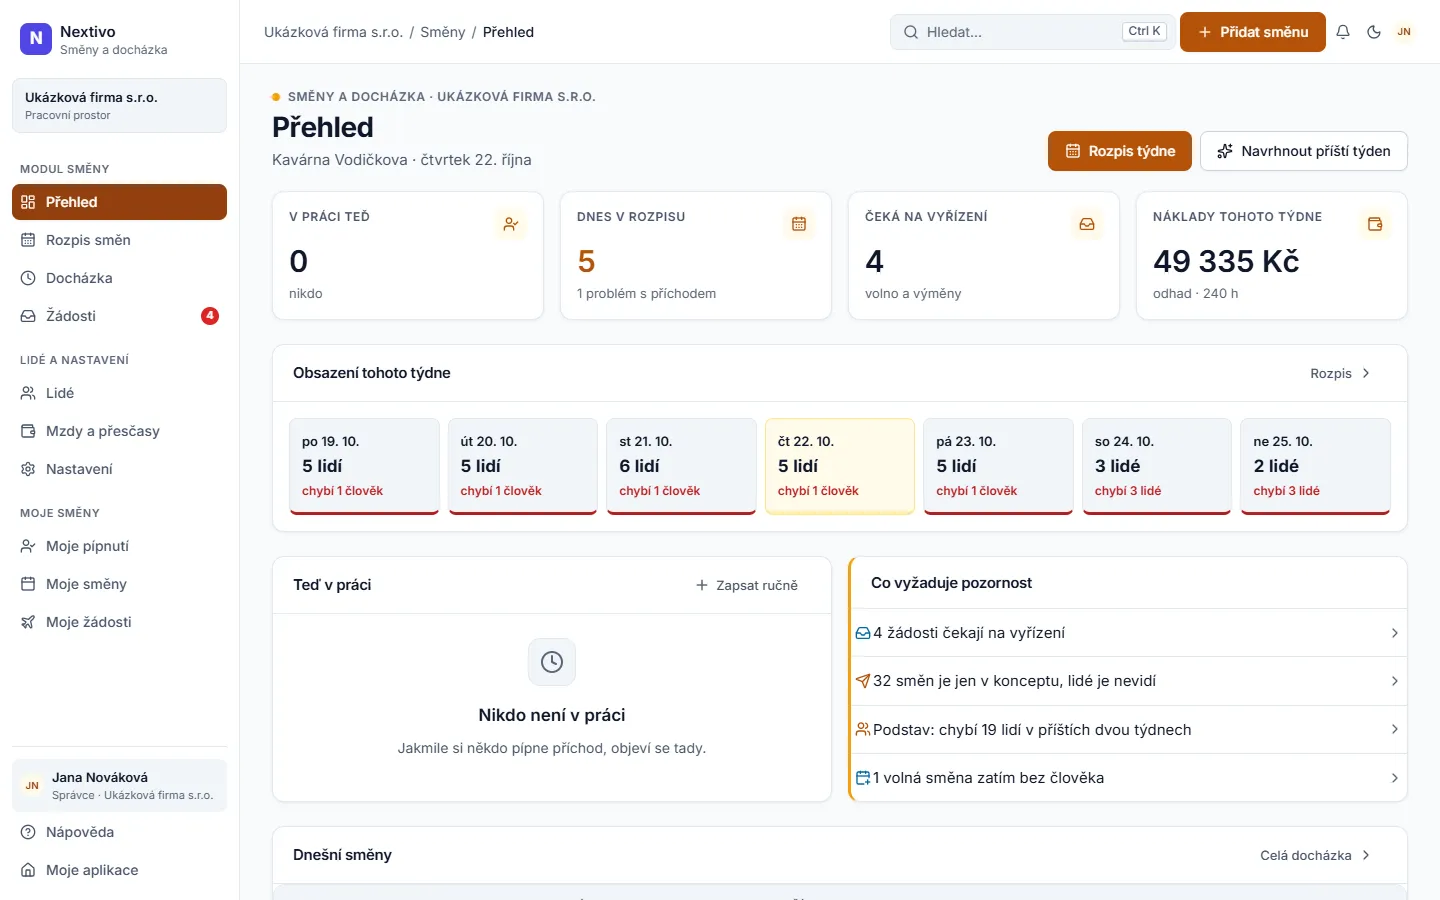Open Moje aplikace in sidebar
Image resolution: width=1440 pixels, height=900 pixels.
pos(119,870)
